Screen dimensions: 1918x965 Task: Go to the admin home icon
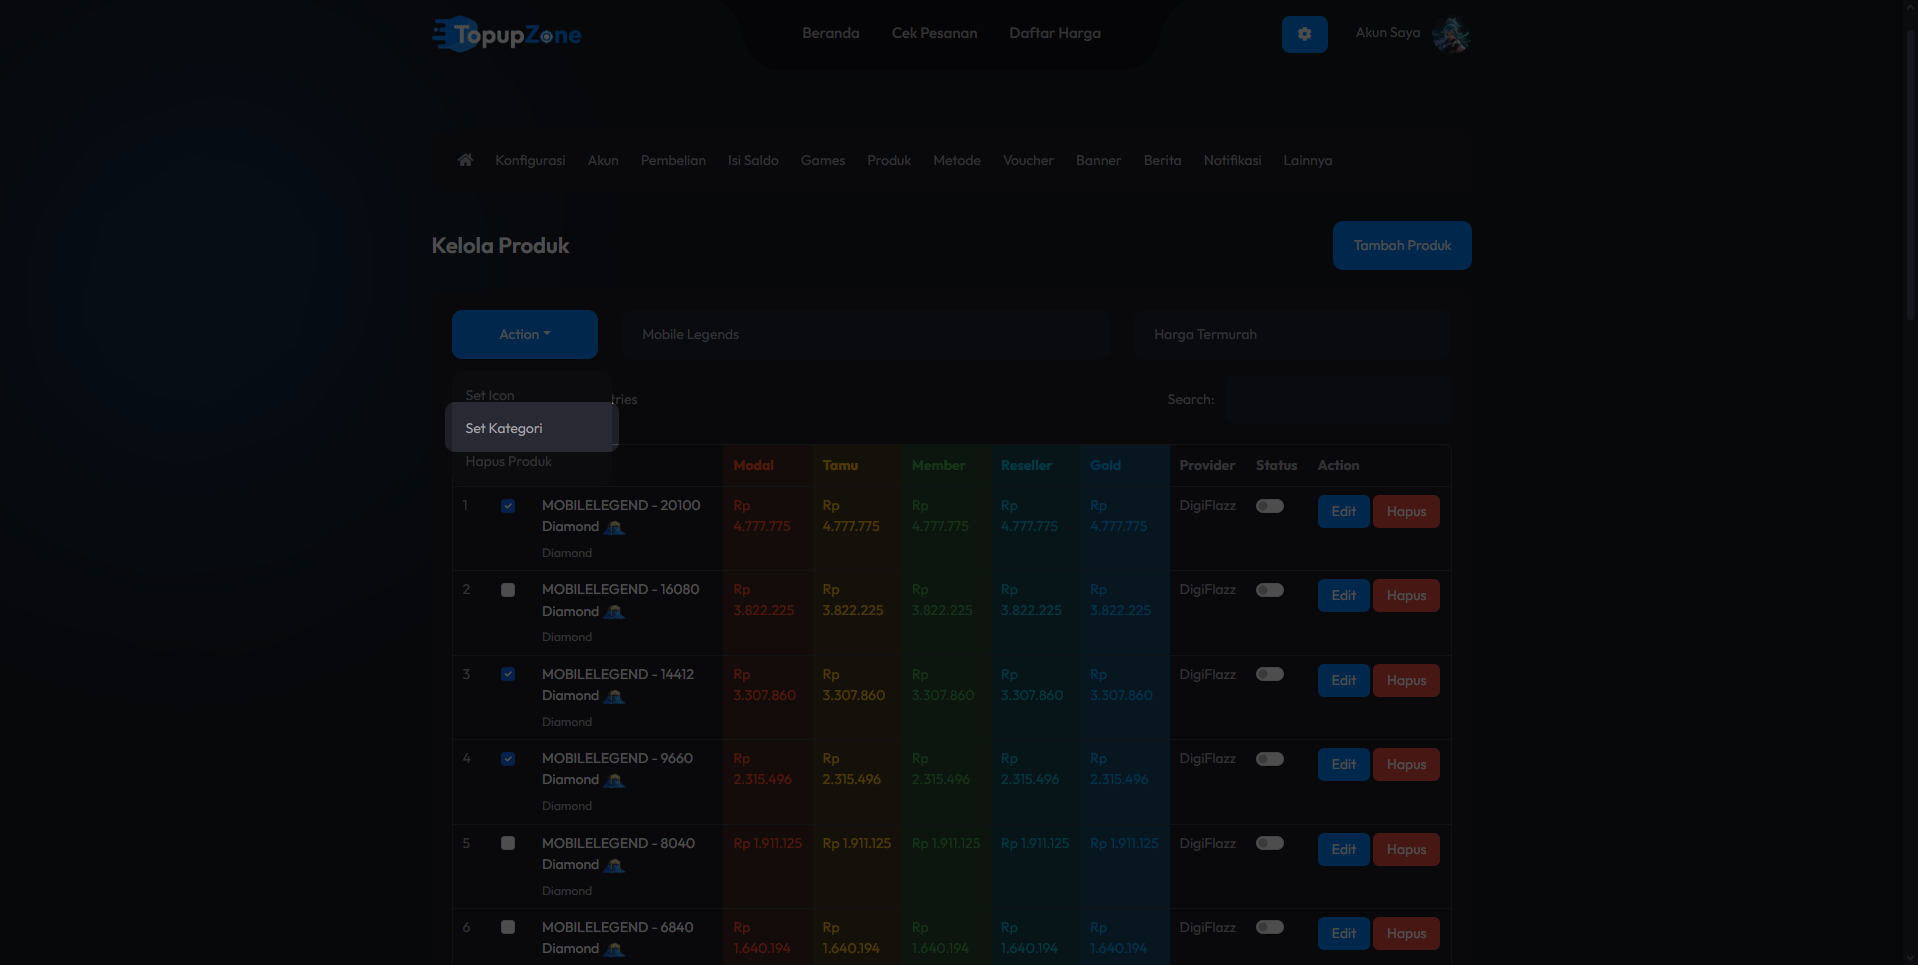[465, 160]
